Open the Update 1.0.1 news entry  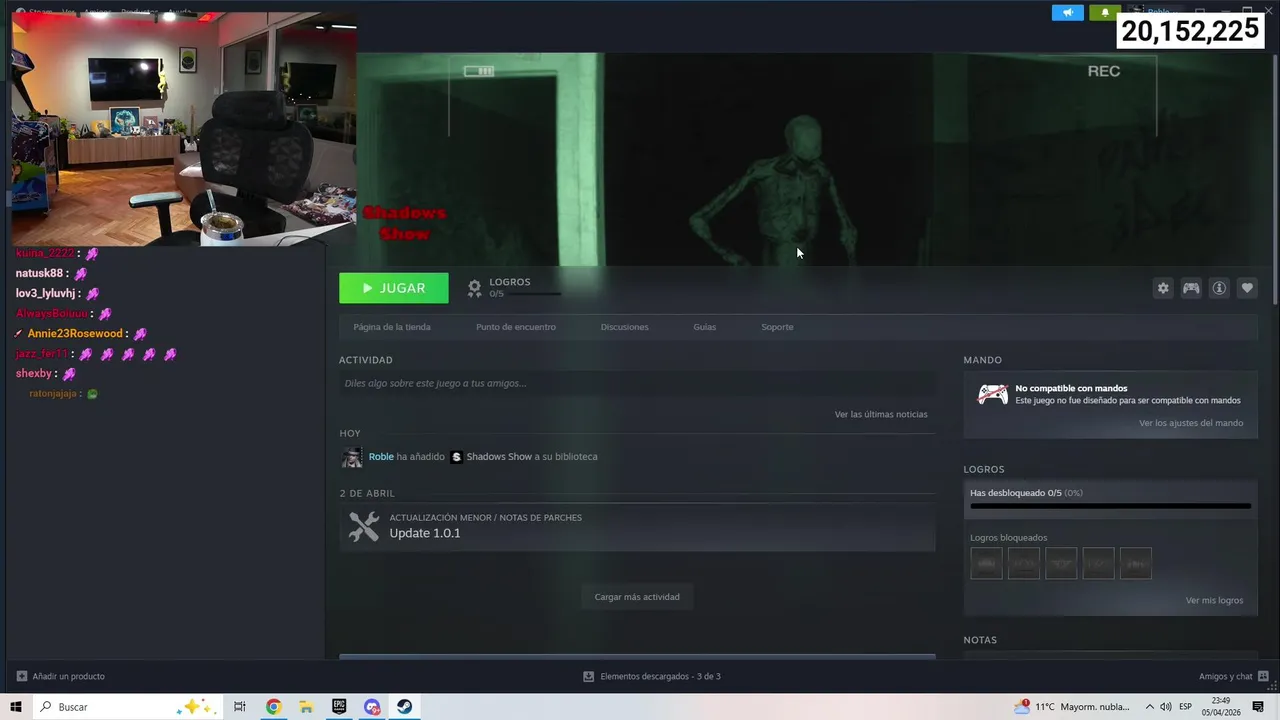tap(637, 526)
